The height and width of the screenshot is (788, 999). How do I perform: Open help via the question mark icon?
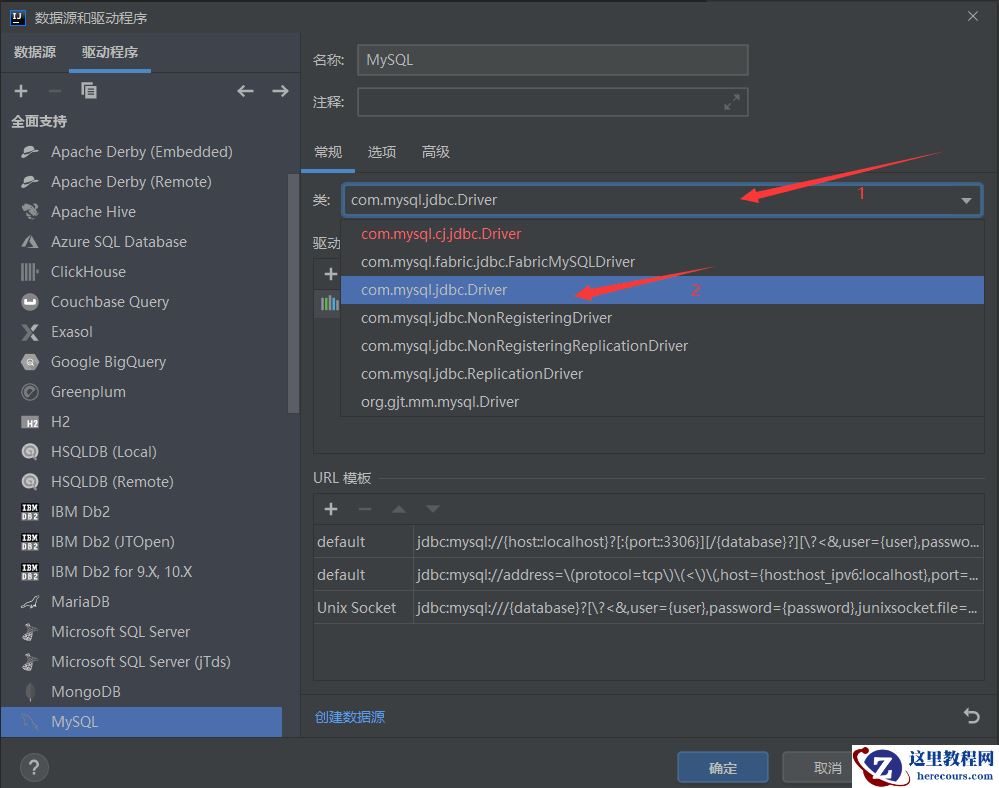coord(33,767)
